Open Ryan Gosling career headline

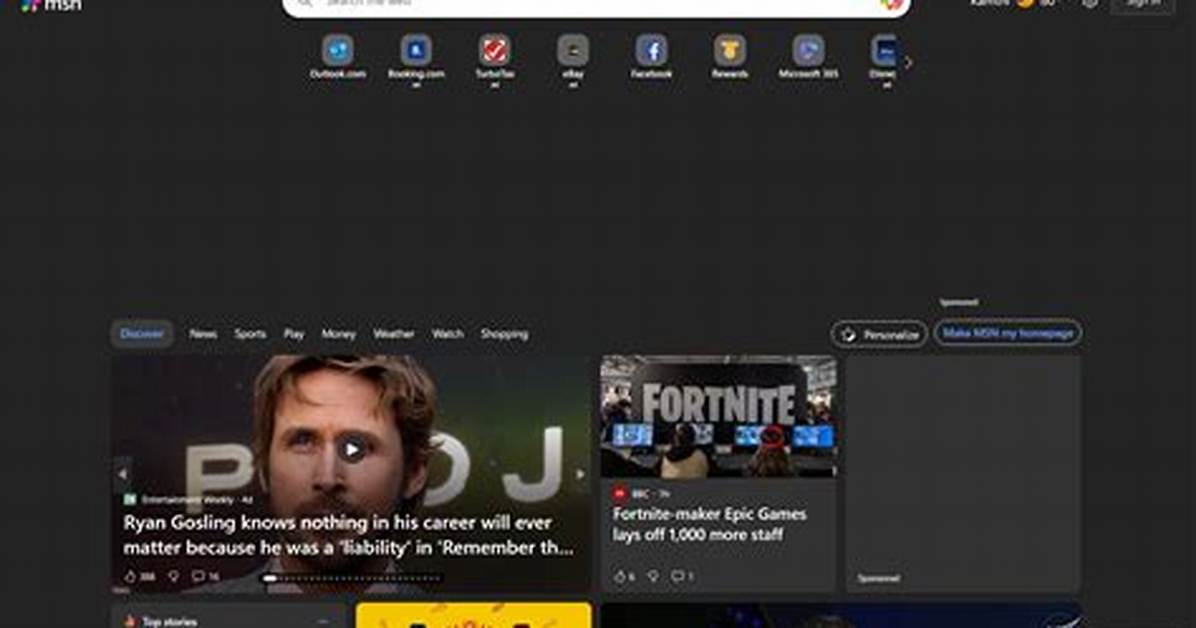349,535
